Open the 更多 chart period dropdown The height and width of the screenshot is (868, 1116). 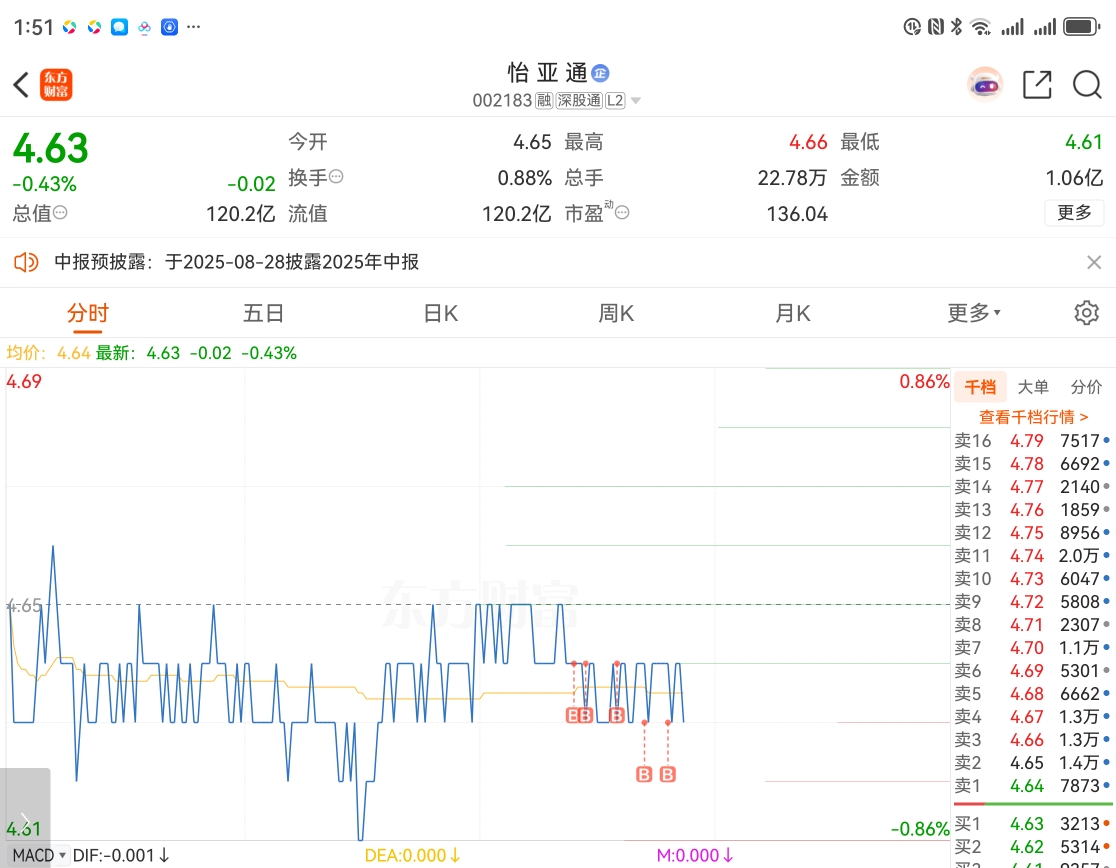(974, 313)
